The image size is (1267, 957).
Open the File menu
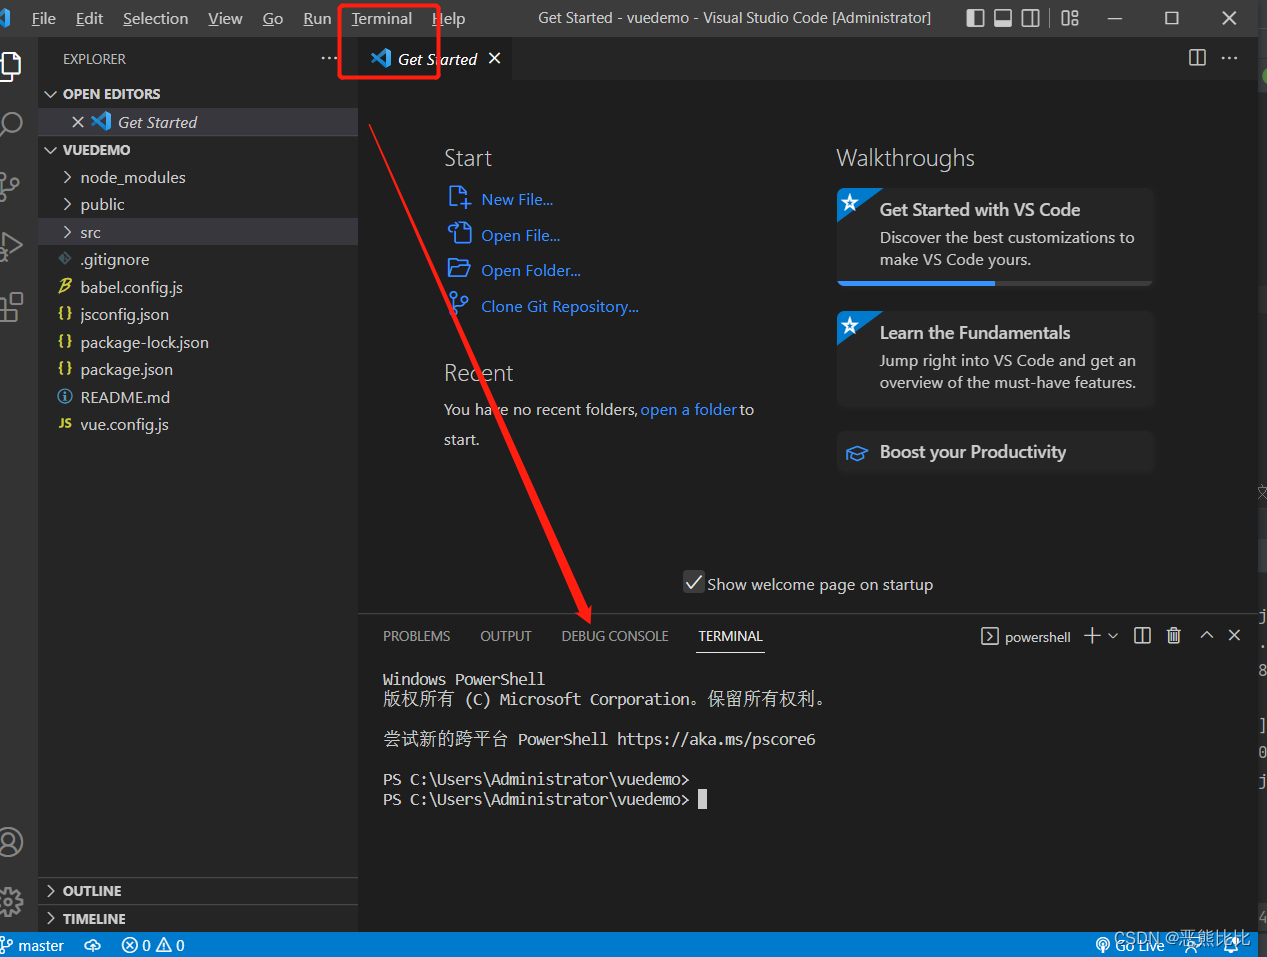point(44,18)
